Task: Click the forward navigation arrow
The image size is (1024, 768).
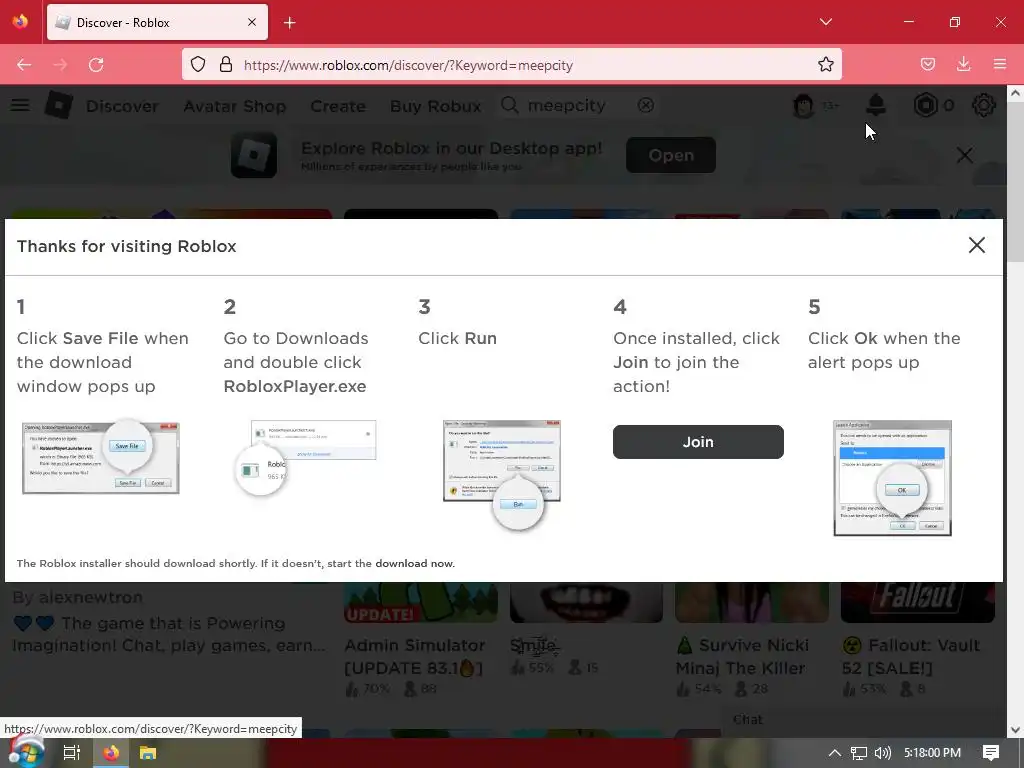Action: click(x=60, y=64)
